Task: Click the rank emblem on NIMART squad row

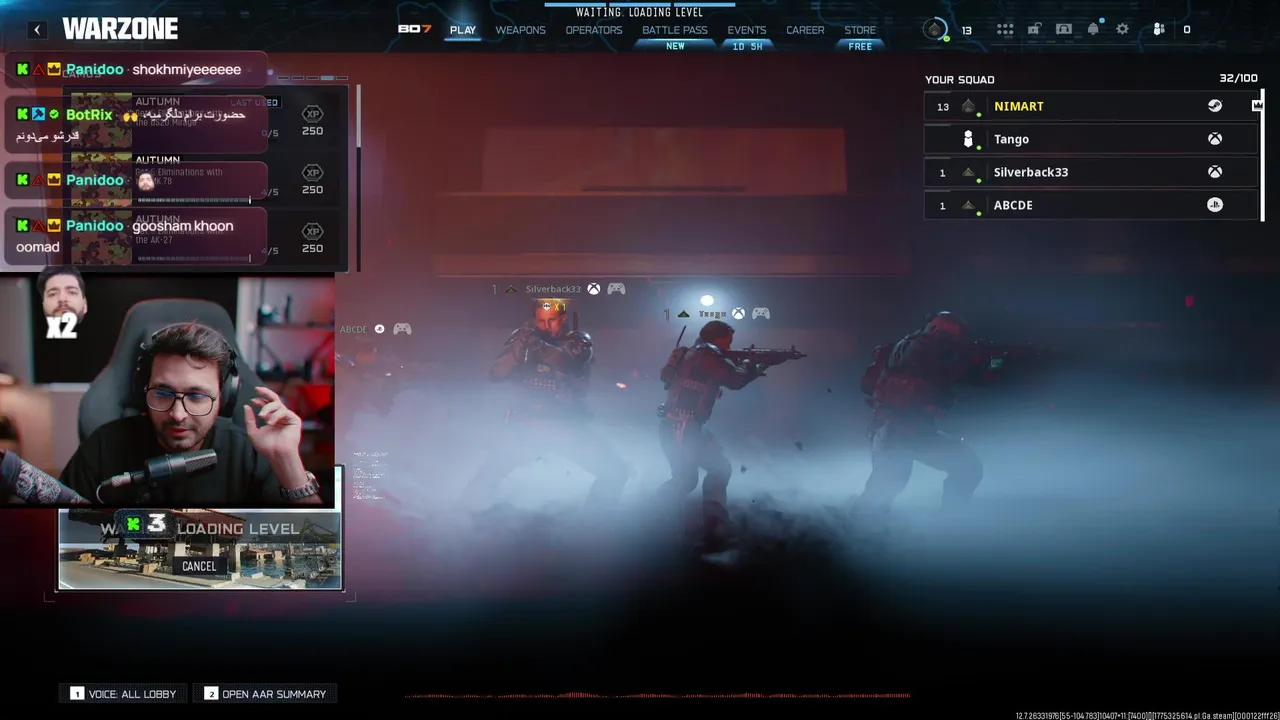Action: tap(968, 106)
